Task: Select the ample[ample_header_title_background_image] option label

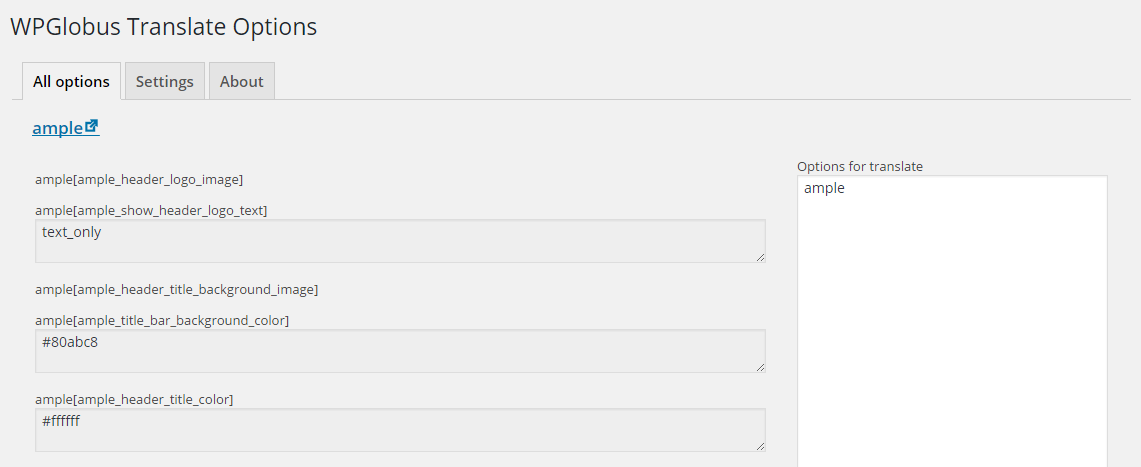Action: point(176,290)
